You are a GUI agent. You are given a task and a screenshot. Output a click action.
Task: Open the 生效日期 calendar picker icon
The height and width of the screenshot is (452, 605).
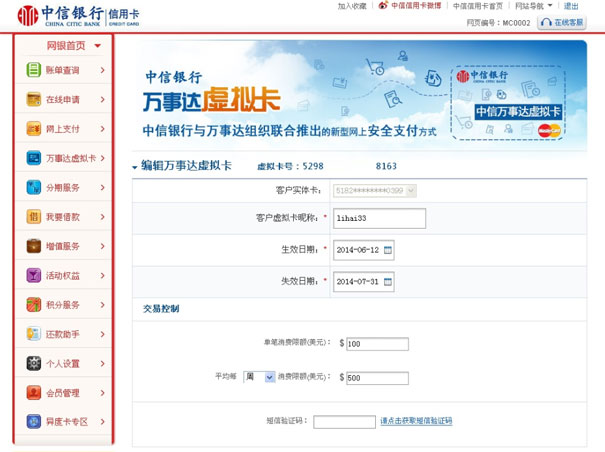(x=388, y=249)
